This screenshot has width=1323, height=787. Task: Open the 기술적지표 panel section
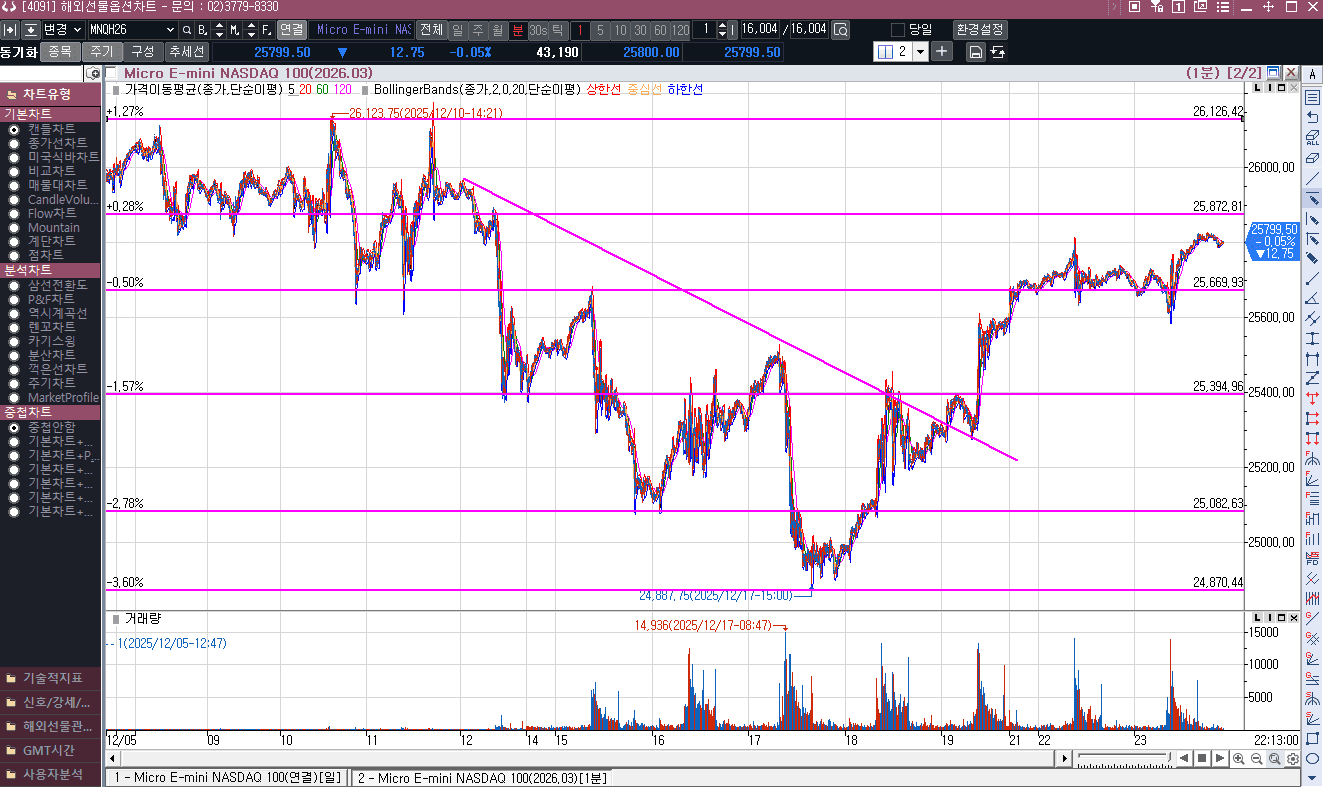tap(52, 678)
